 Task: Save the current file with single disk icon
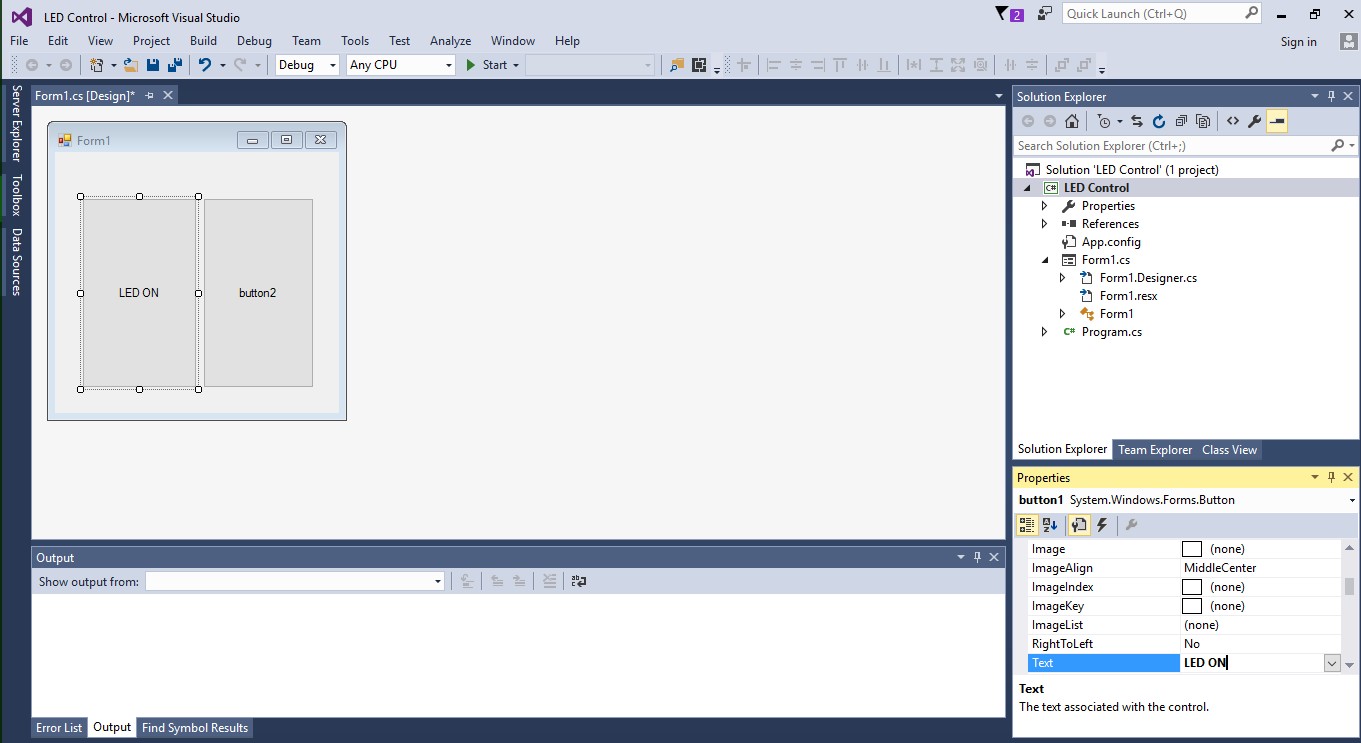point(153,65)
